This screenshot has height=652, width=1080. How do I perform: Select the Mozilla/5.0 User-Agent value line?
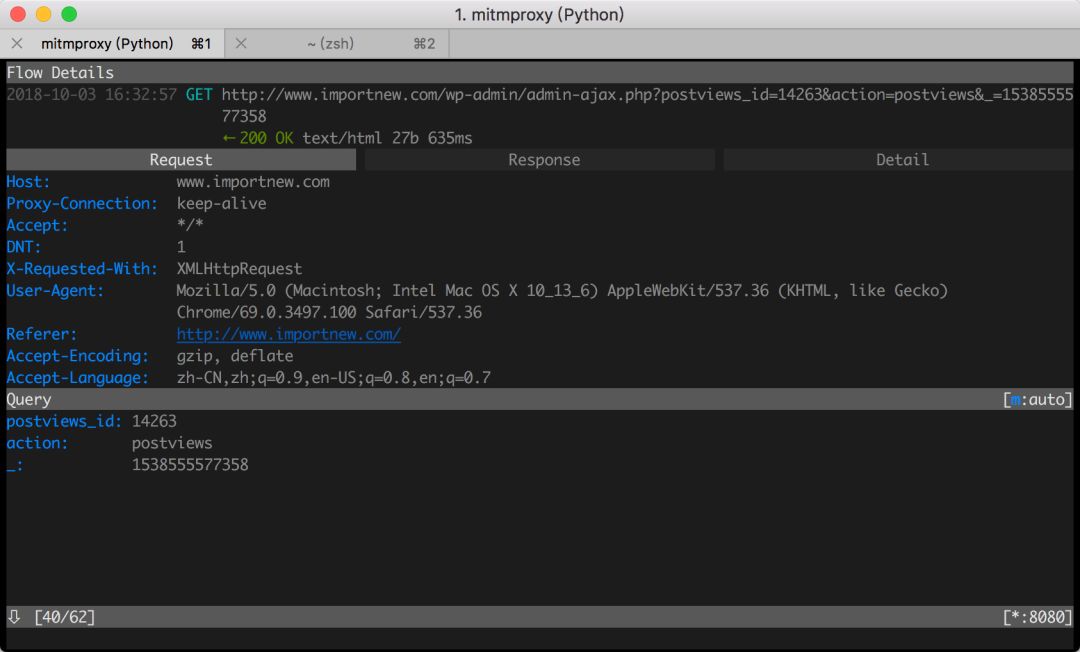point(562,291)
